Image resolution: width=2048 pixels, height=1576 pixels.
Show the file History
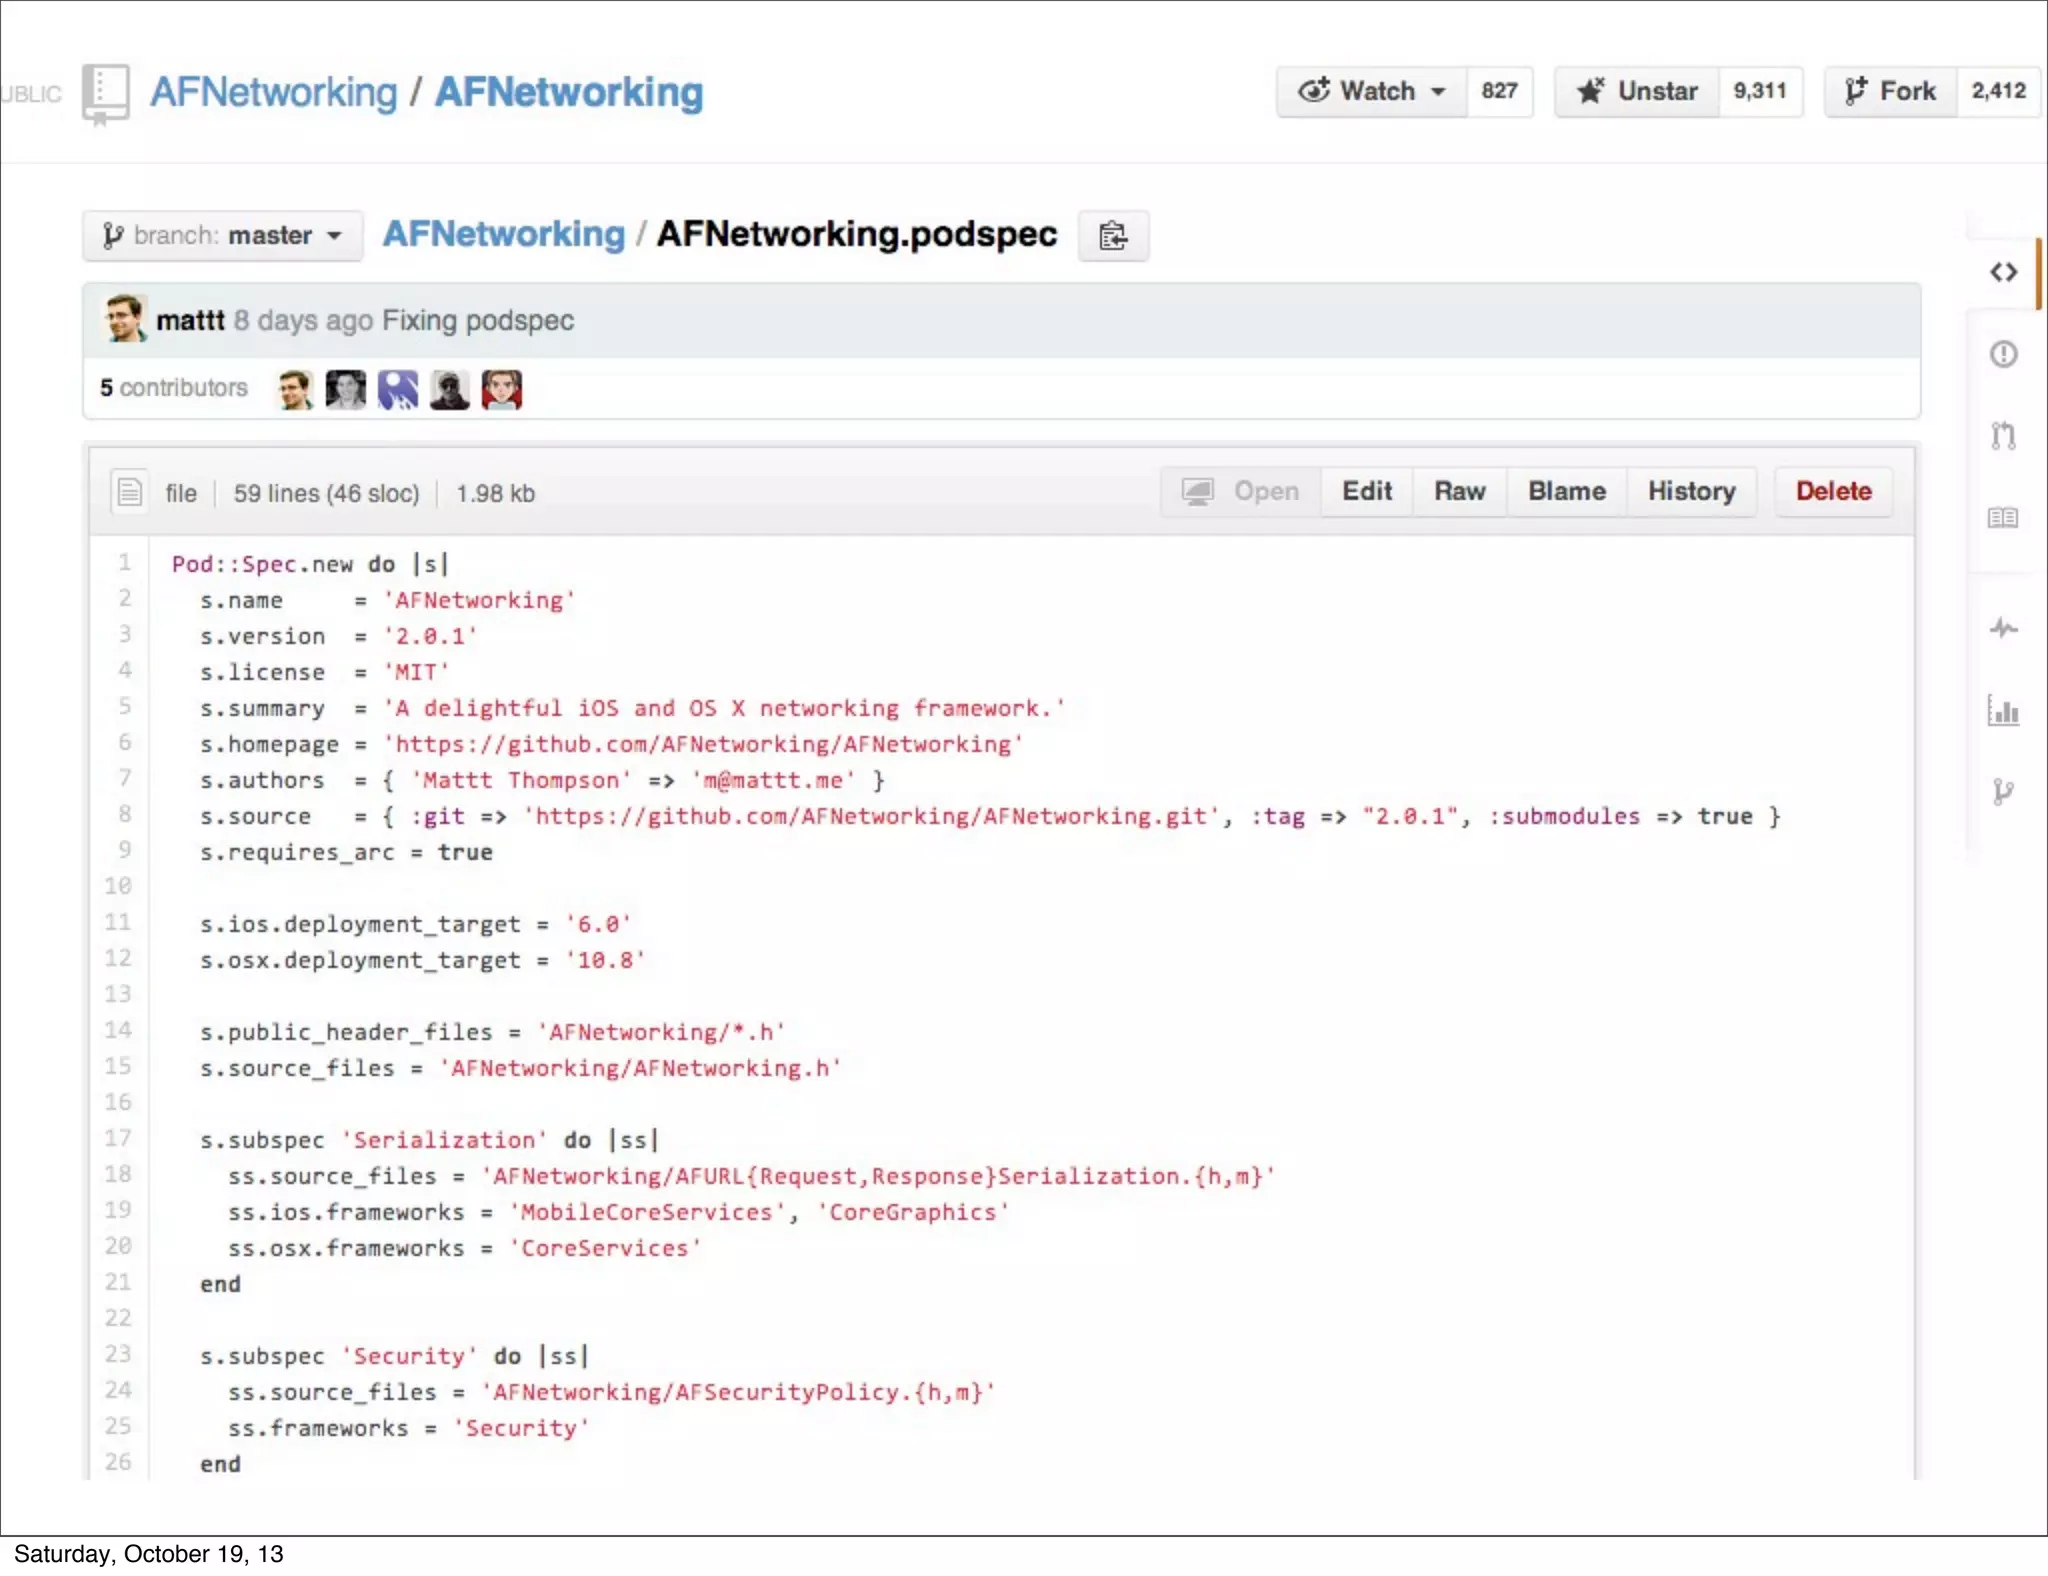(1691, 492)
